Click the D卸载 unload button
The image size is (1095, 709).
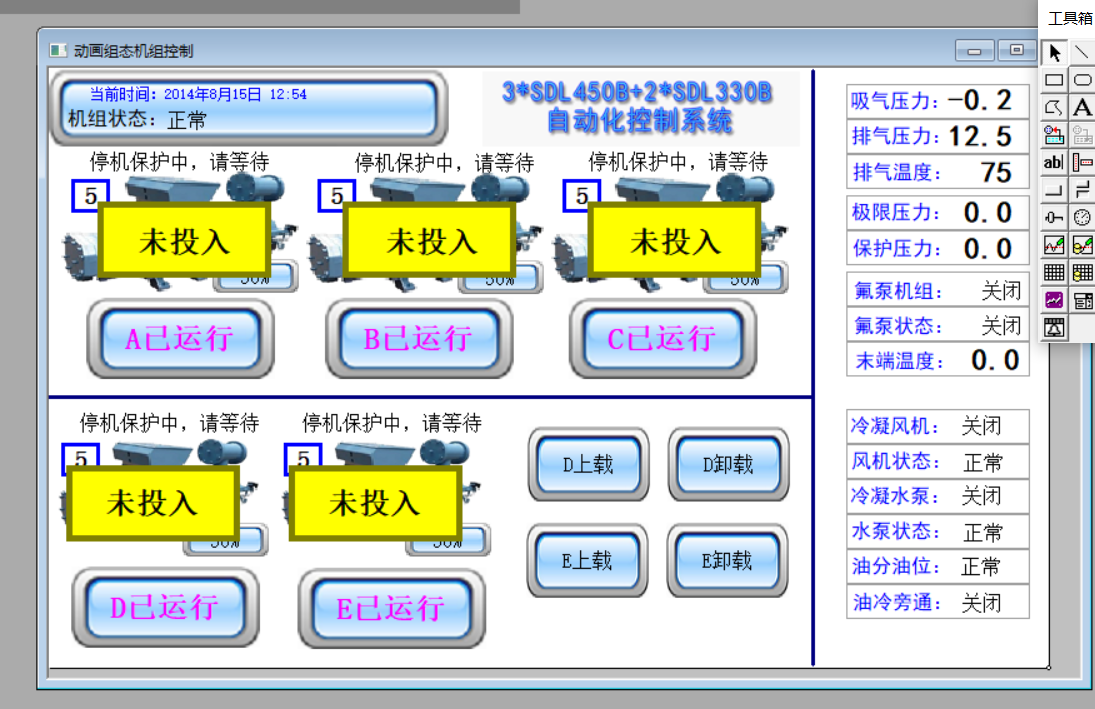click(x=727, y=465)
